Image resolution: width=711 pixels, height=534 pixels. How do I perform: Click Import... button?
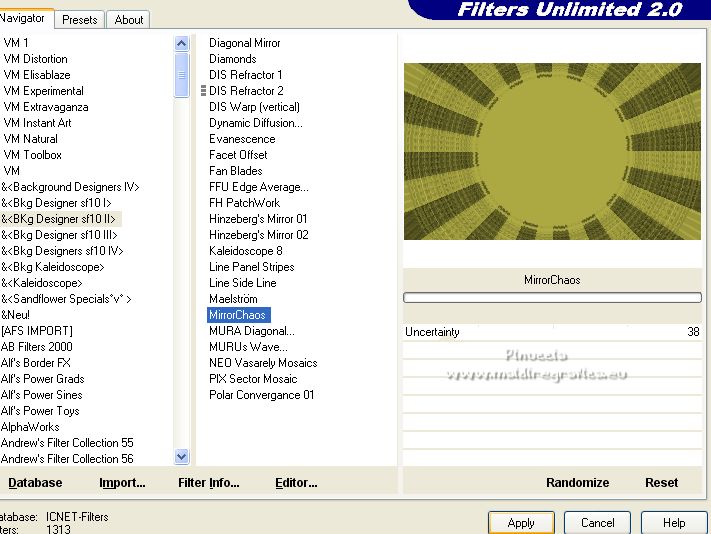click(x=122, y=482)
